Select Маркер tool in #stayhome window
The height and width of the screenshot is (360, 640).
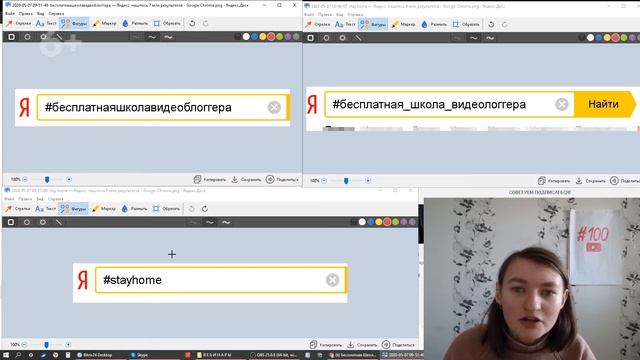coord(104,209)
